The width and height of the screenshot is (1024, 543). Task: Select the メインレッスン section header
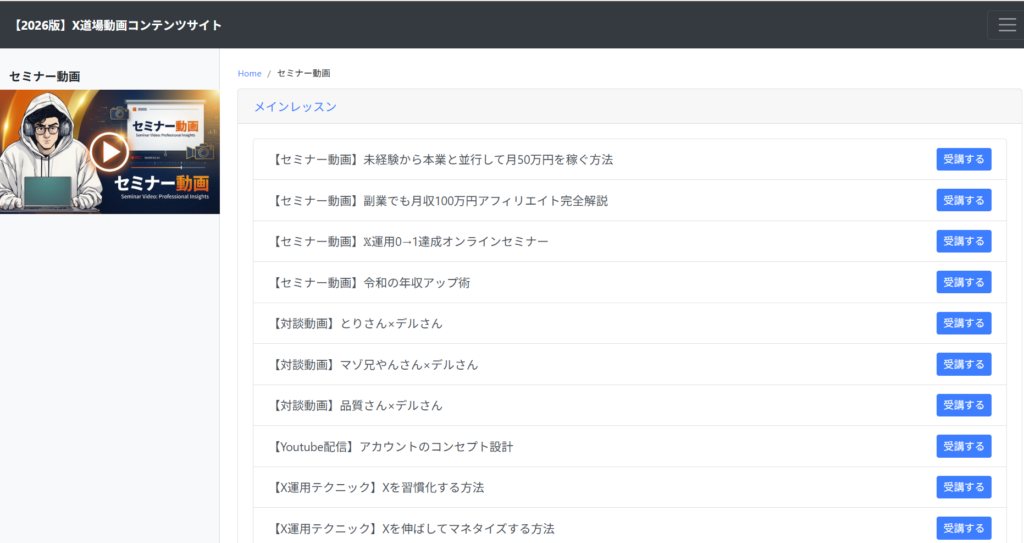(x=295, y=107)
